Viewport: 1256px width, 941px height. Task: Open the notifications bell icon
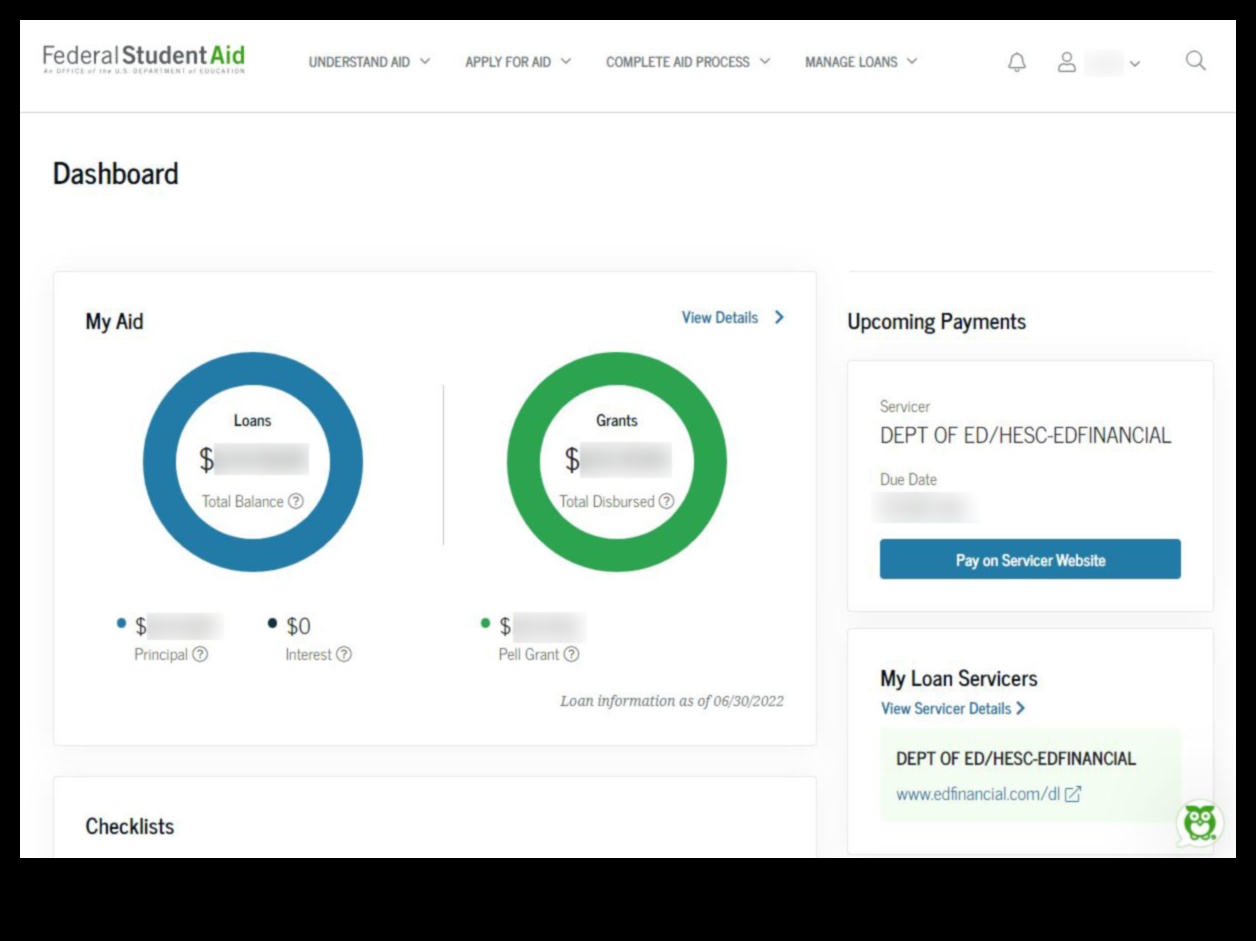coord(1016,62)
